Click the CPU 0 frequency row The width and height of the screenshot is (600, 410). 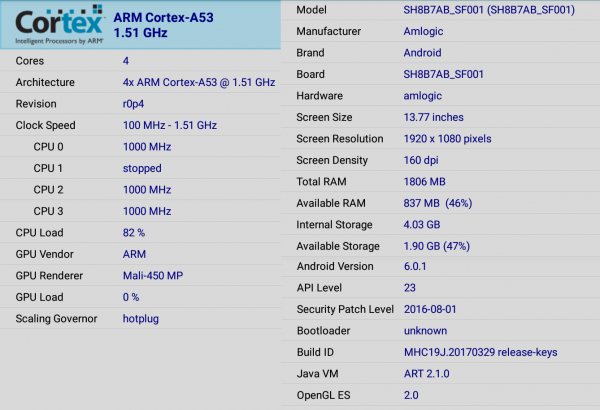coord(140,147)
